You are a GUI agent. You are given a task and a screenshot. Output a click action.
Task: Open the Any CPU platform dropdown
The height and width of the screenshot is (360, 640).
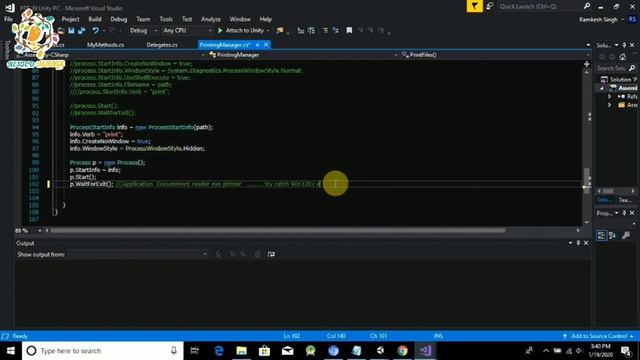(x=187, y=31)
